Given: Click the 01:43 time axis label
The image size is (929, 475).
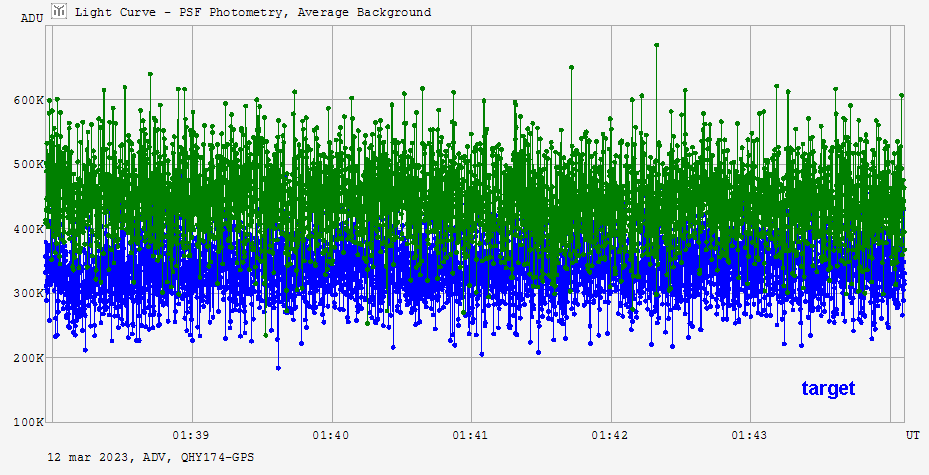Looking at the screenshot, I should [x=749, y=435].
